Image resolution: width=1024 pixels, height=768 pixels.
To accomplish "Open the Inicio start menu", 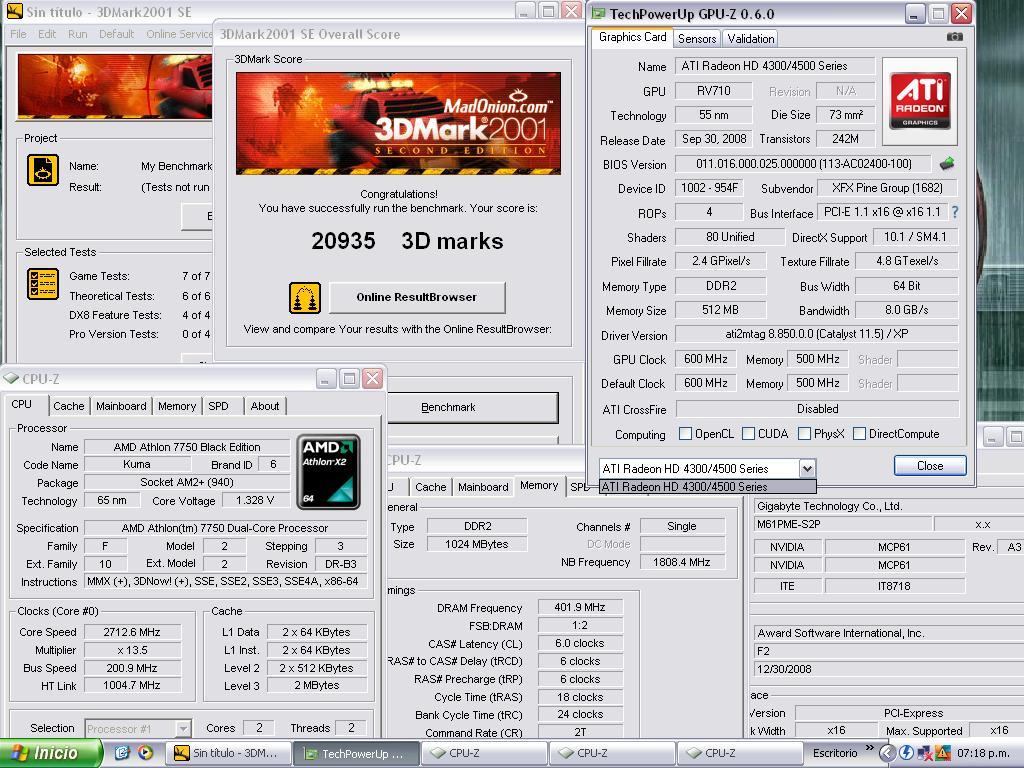I will (52, 753).
